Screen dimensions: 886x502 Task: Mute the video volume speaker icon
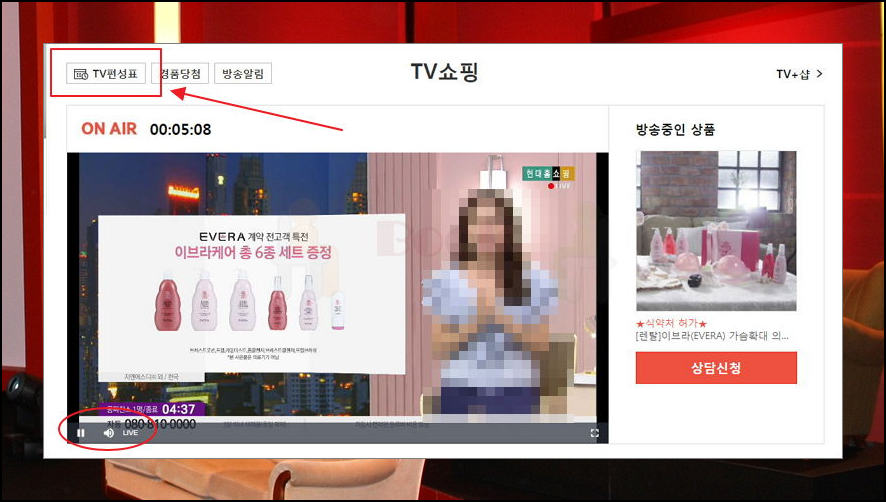(108, 433)
